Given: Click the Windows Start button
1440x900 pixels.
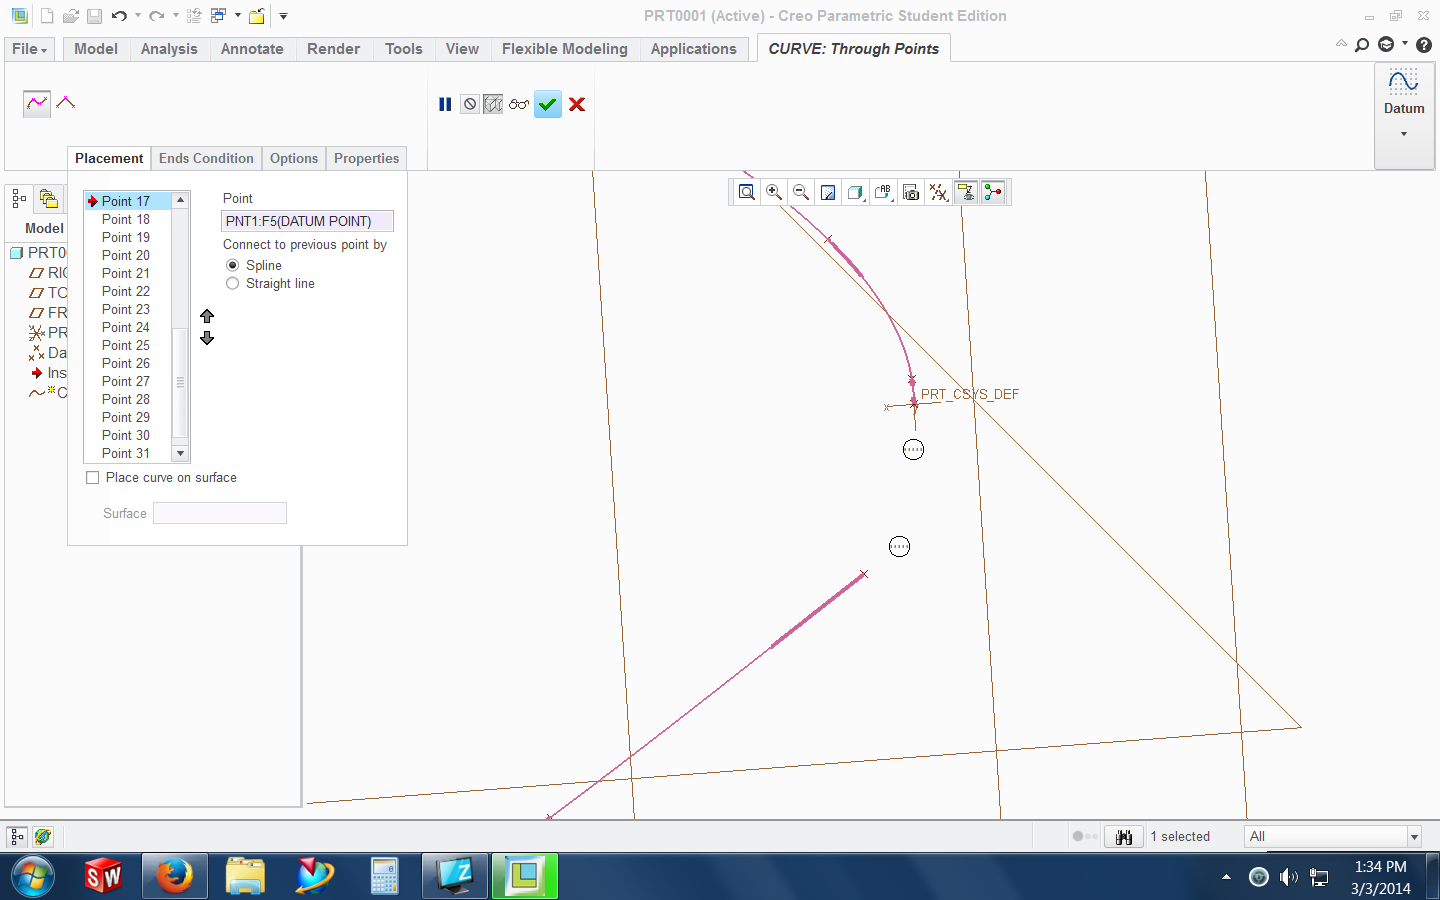Looking at the screenshot, I should click(x=33, y=877).
